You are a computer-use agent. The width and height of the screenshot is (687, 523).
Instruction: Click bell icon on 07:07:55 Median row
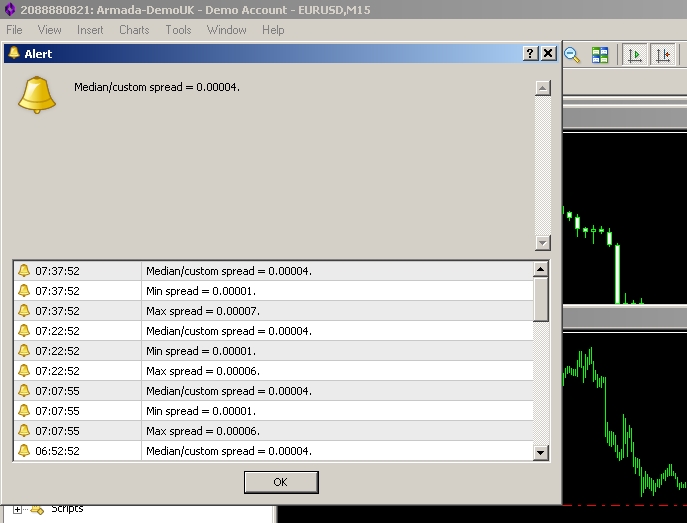(x=24, y=390)
